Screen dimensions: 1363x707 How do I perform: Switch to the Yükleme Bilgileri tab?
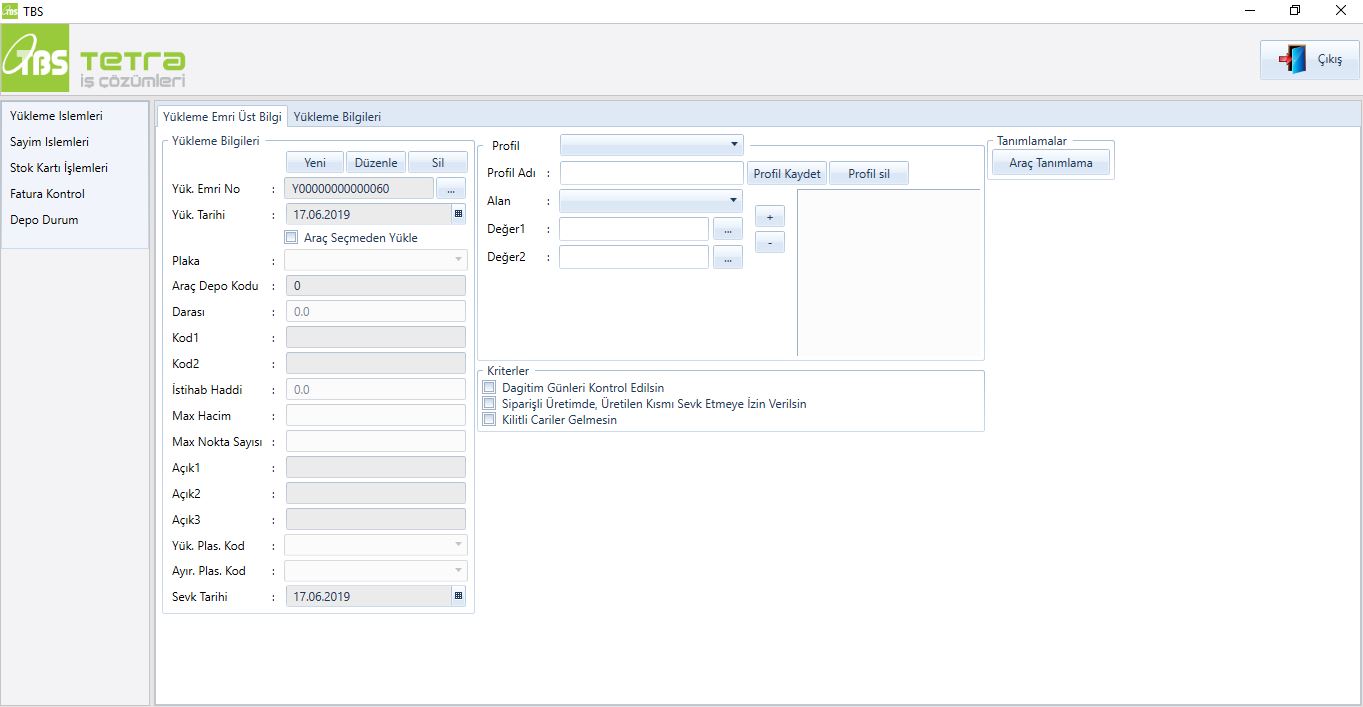[x=337, y=117]
